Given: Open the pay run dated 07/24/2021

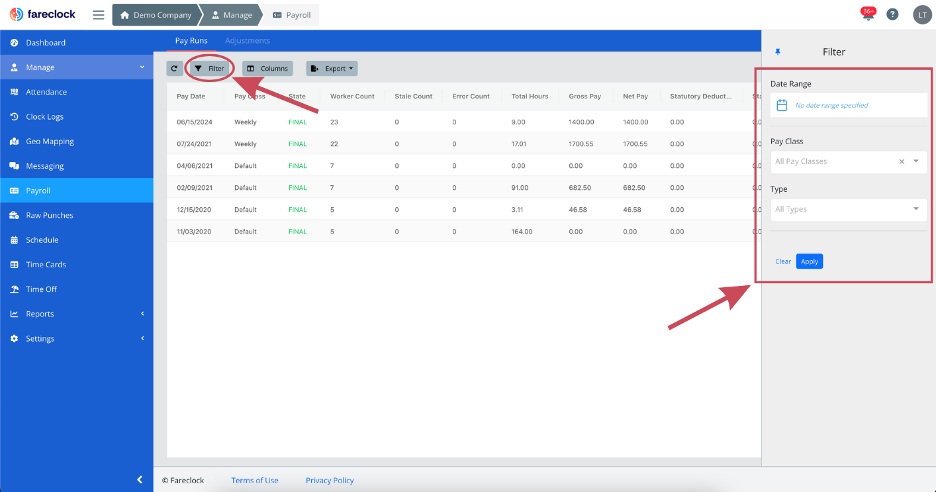Looking at the screenshot, I should tap(464, 144).
